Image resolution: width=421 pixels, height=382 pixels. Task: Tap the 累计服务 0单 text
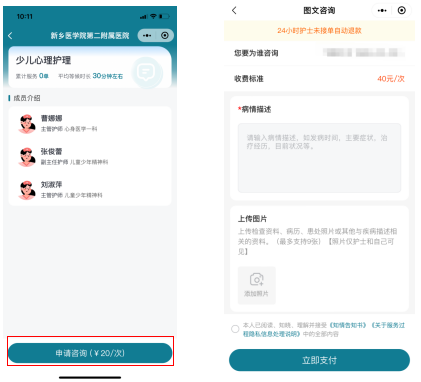click(x=32, y=76)
